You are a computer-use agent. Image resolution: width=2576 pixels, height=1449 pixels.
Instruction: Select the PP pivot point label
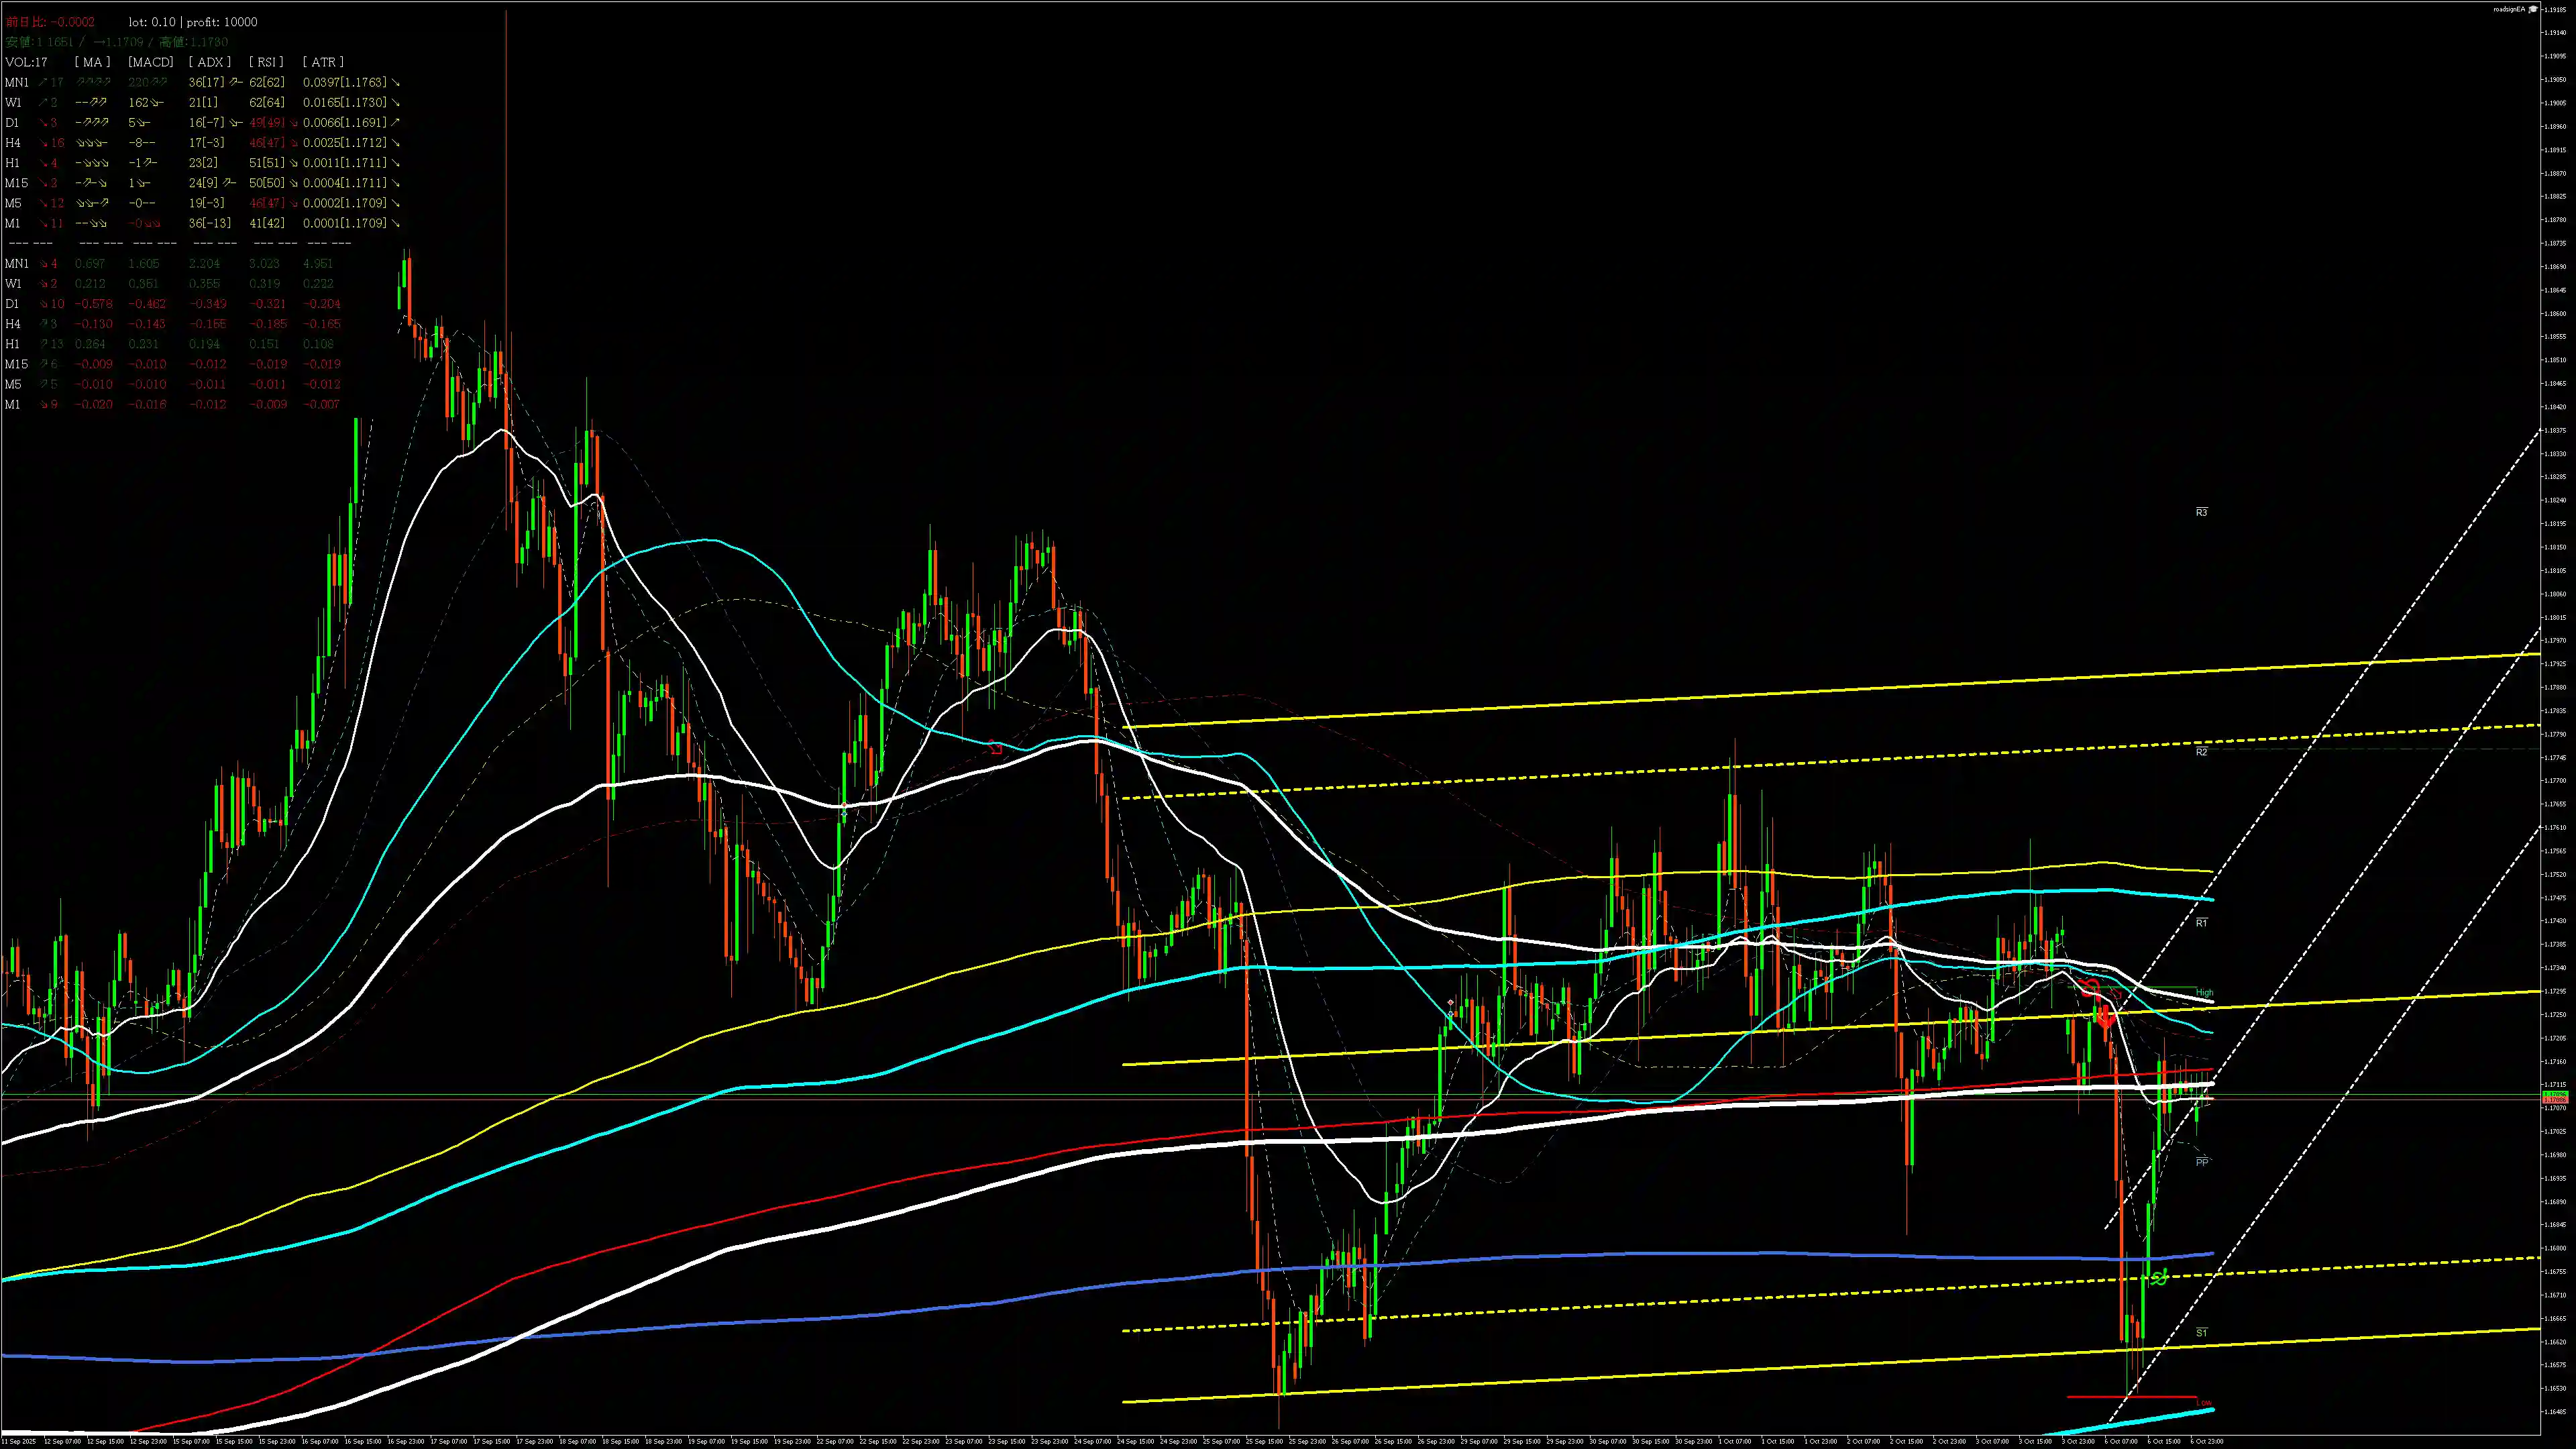coord(2201,1162)
